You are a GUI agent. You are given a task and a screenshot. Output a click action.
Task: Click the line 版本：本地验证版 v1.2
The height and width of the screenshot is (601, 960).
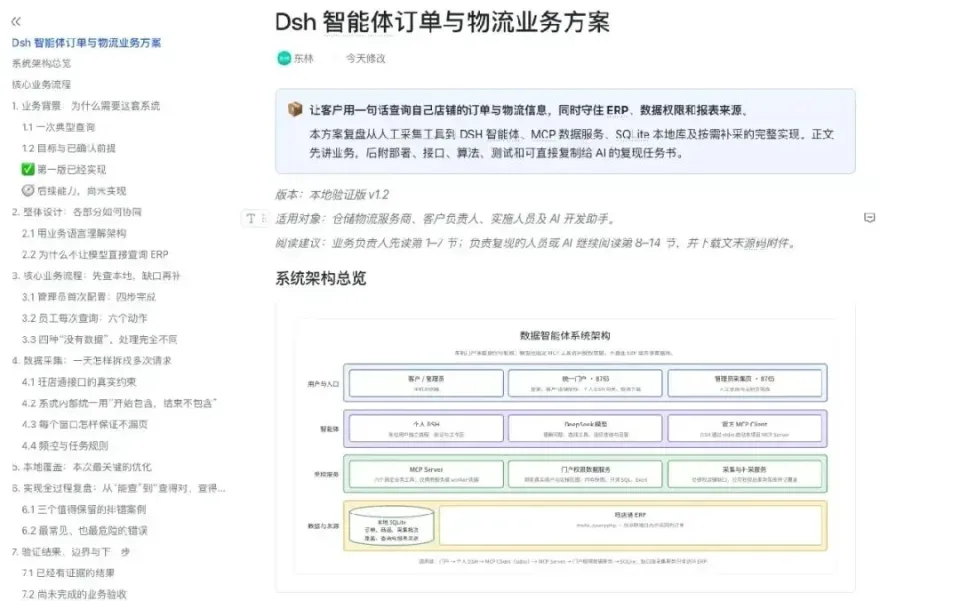coord(332,195)
